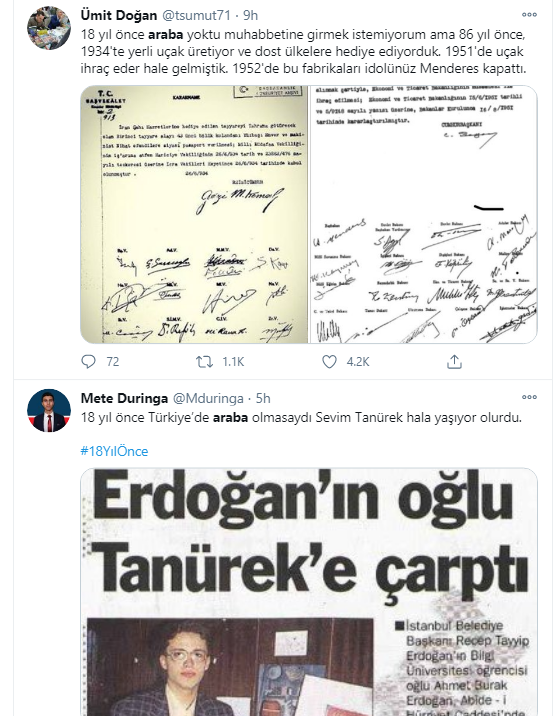The image size is (558, 716).
Task: Like Ümit Doğan's tweet with heart icon
Action: (x=329, y=362)
